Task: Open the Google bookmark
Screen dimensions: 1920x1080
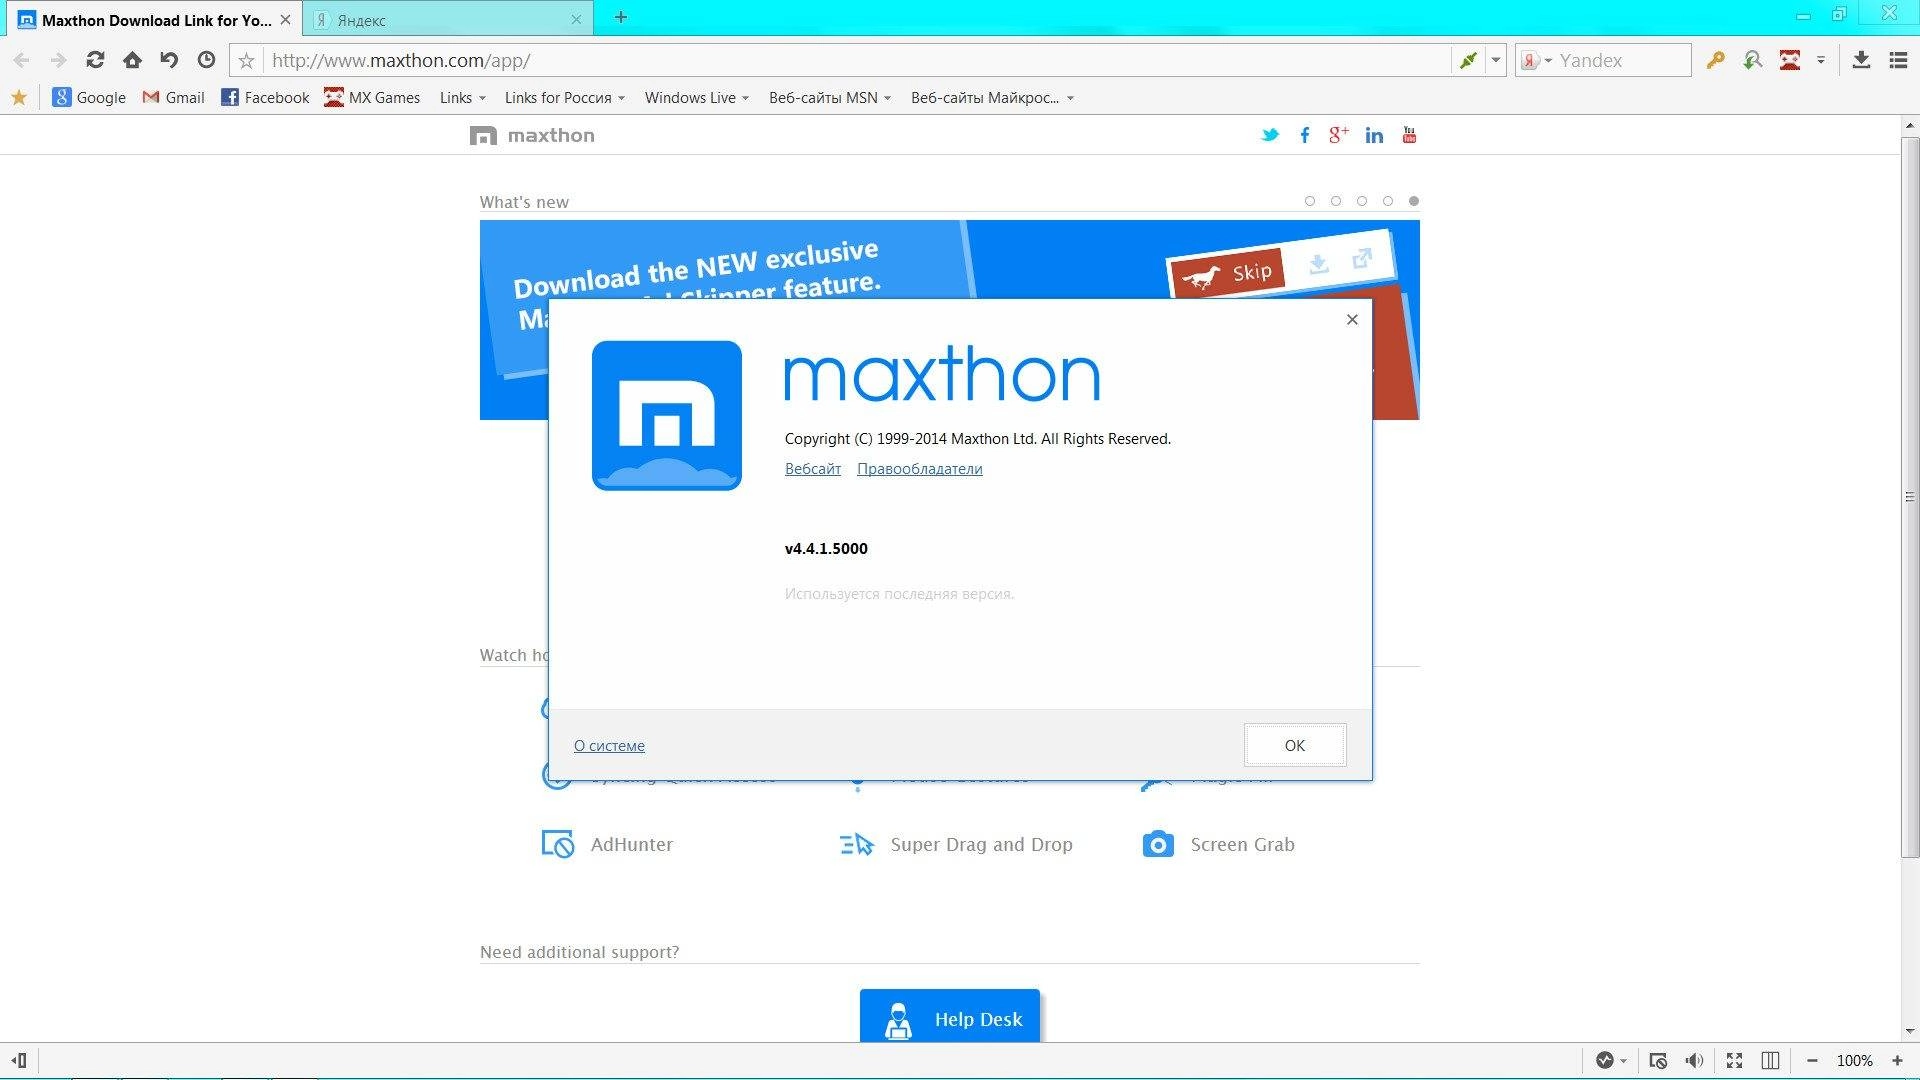Action: click(89, 97)
